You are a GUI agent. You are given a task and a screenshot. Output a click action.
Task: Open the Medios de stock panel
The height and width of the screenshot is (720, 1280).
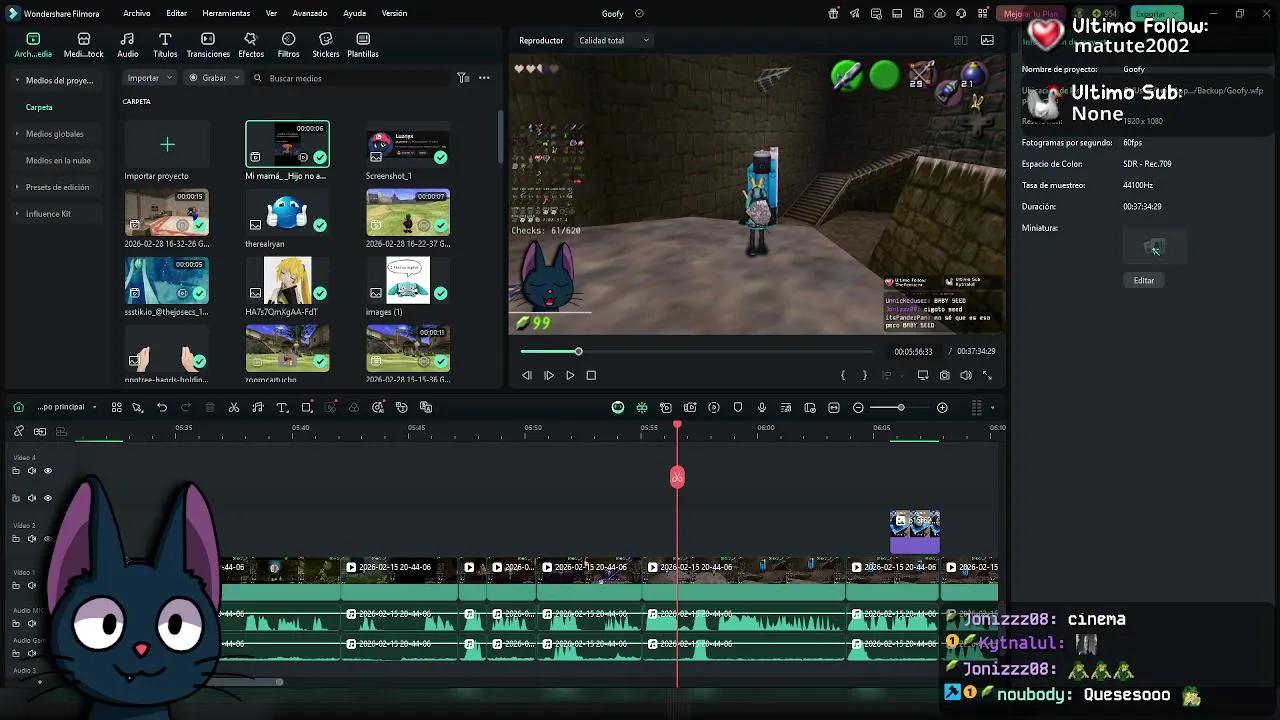[84, 45]
